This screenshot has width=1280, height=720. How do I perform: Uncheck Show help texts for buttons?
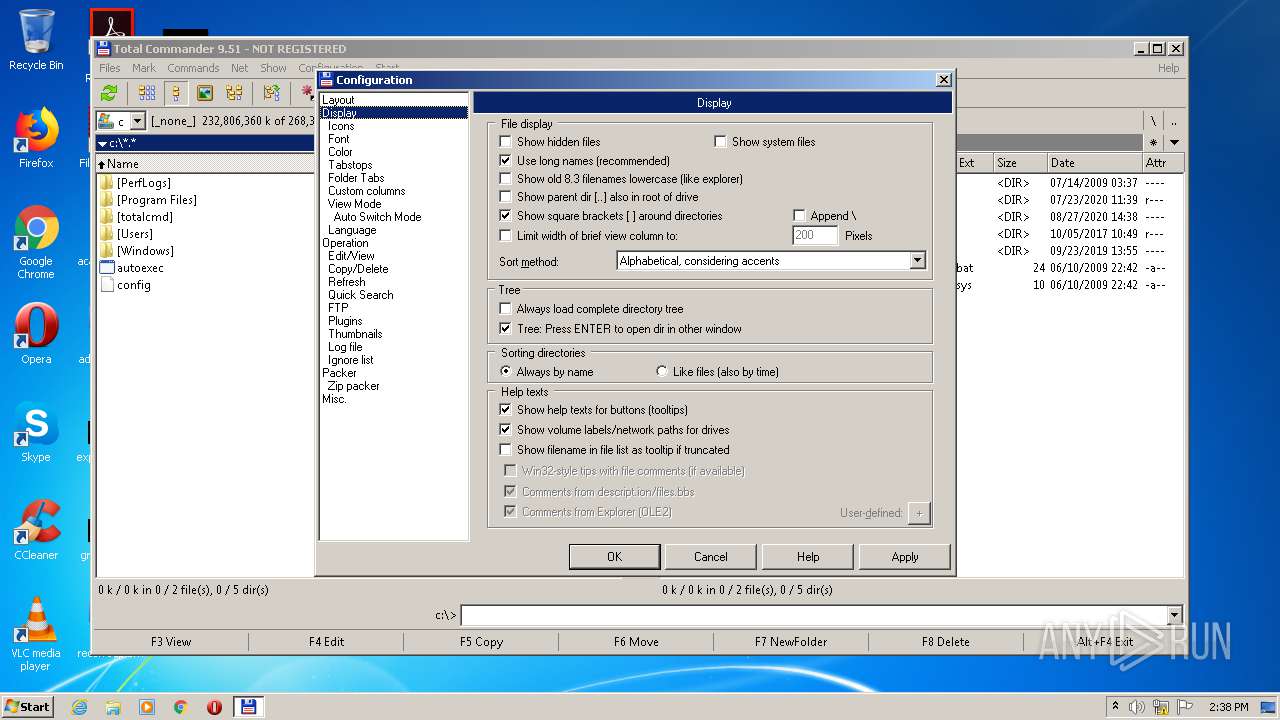(505, 410)
